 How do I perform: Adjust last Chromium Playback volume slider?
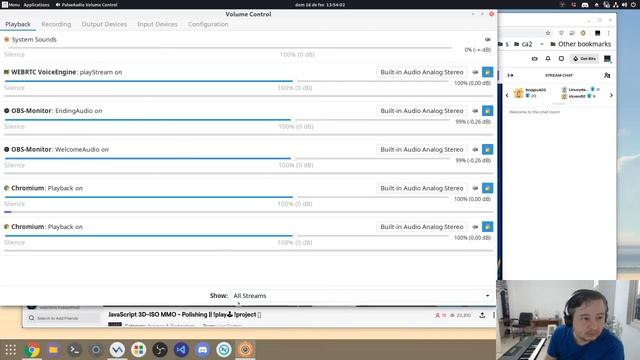click(227, 236)
